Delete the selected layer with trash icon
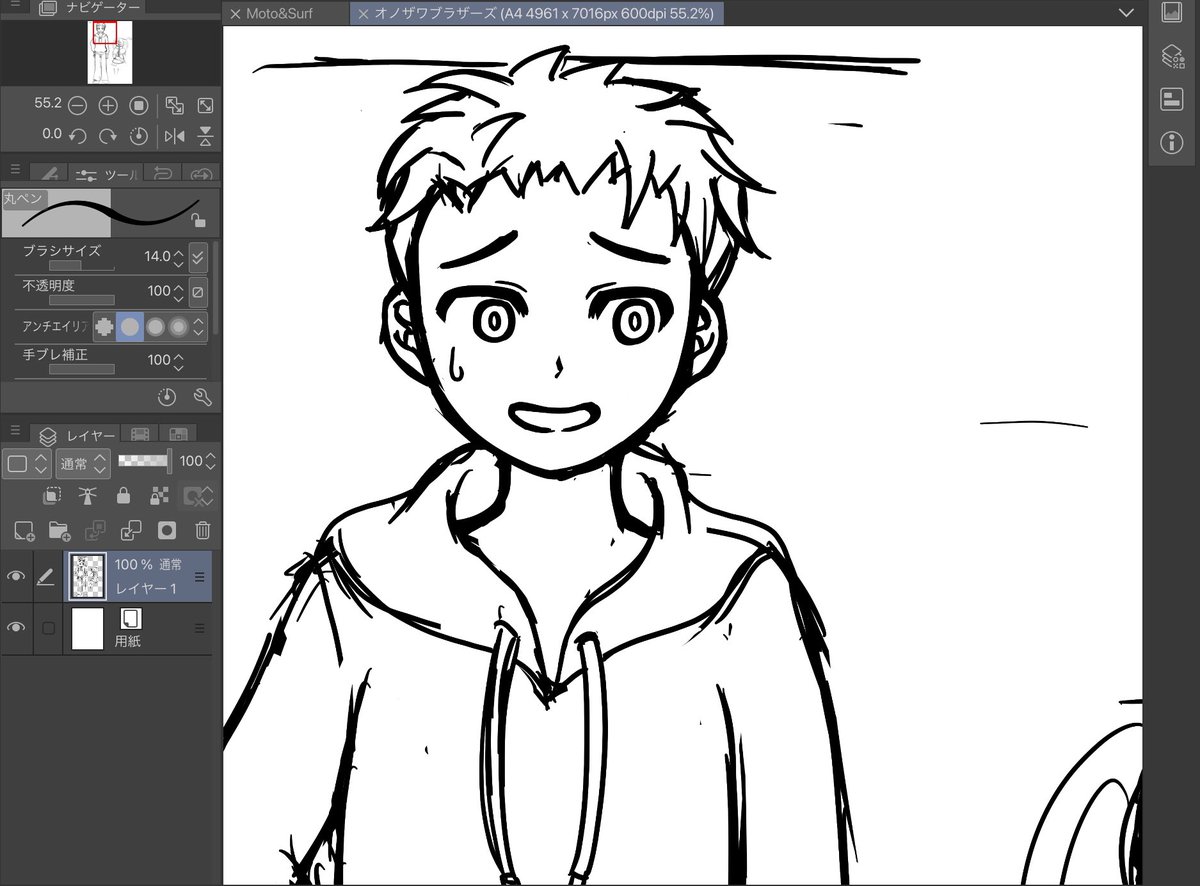The height and width of the screenshot is (886, 1200). (202, 529)
